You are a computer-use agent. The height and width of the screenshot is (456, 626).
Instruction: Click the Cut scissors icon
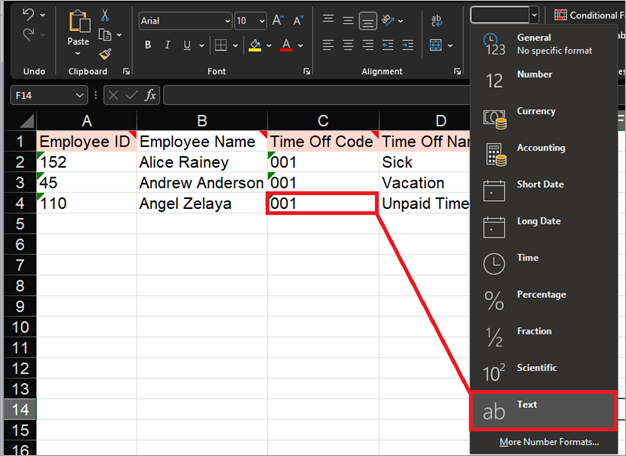coord(105,15)
